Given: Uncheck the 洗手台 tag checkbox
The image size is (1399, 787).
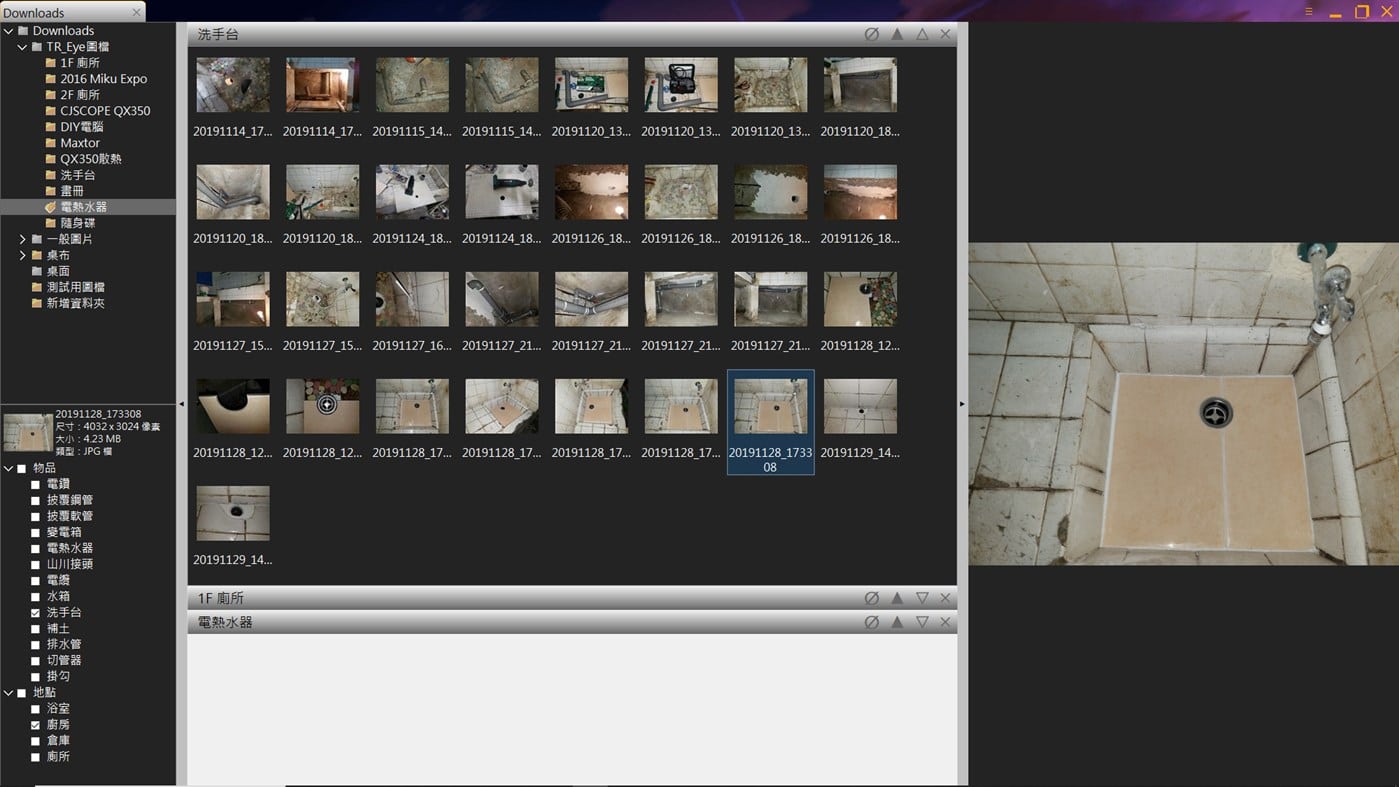Looking at the screenshot, I should tap(36, 613).
